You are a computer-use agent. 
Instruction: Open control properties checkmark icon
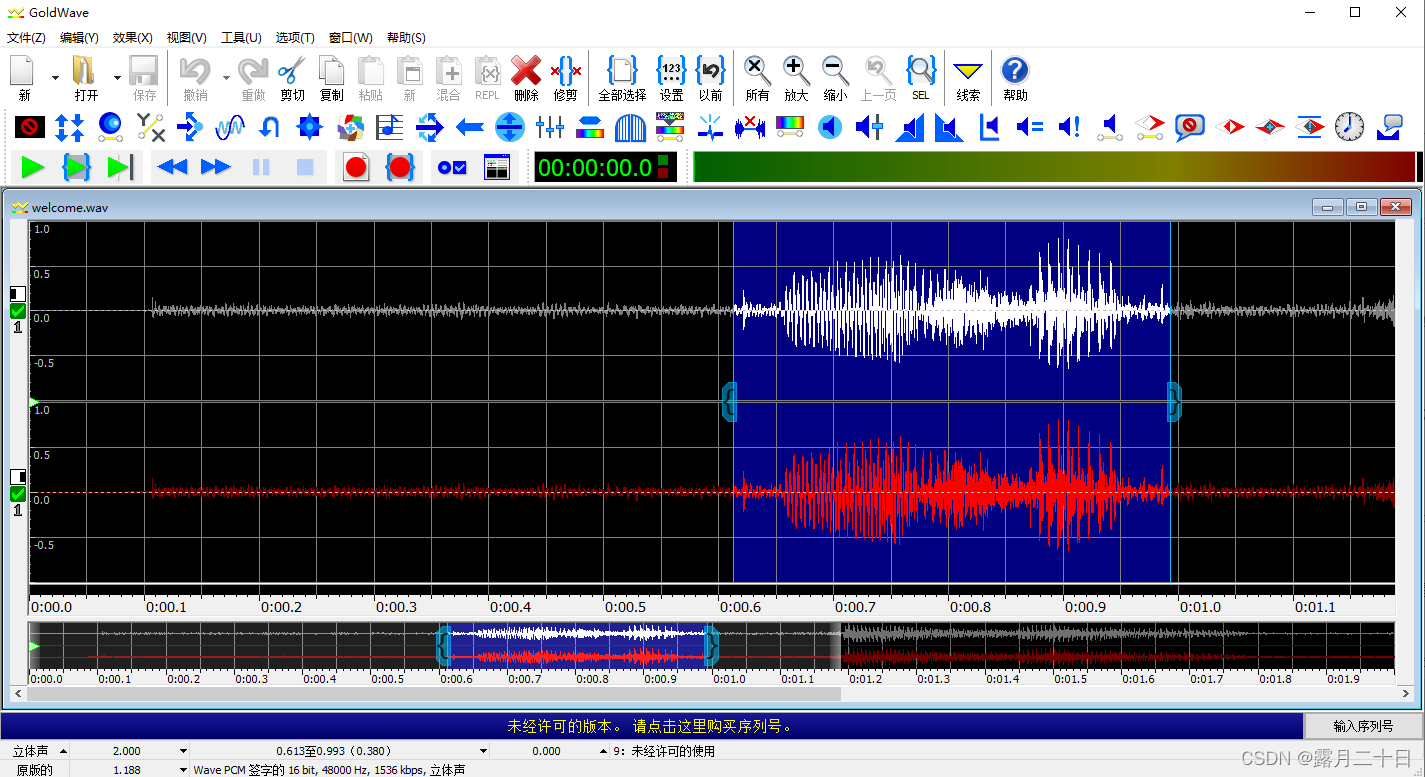452,167
